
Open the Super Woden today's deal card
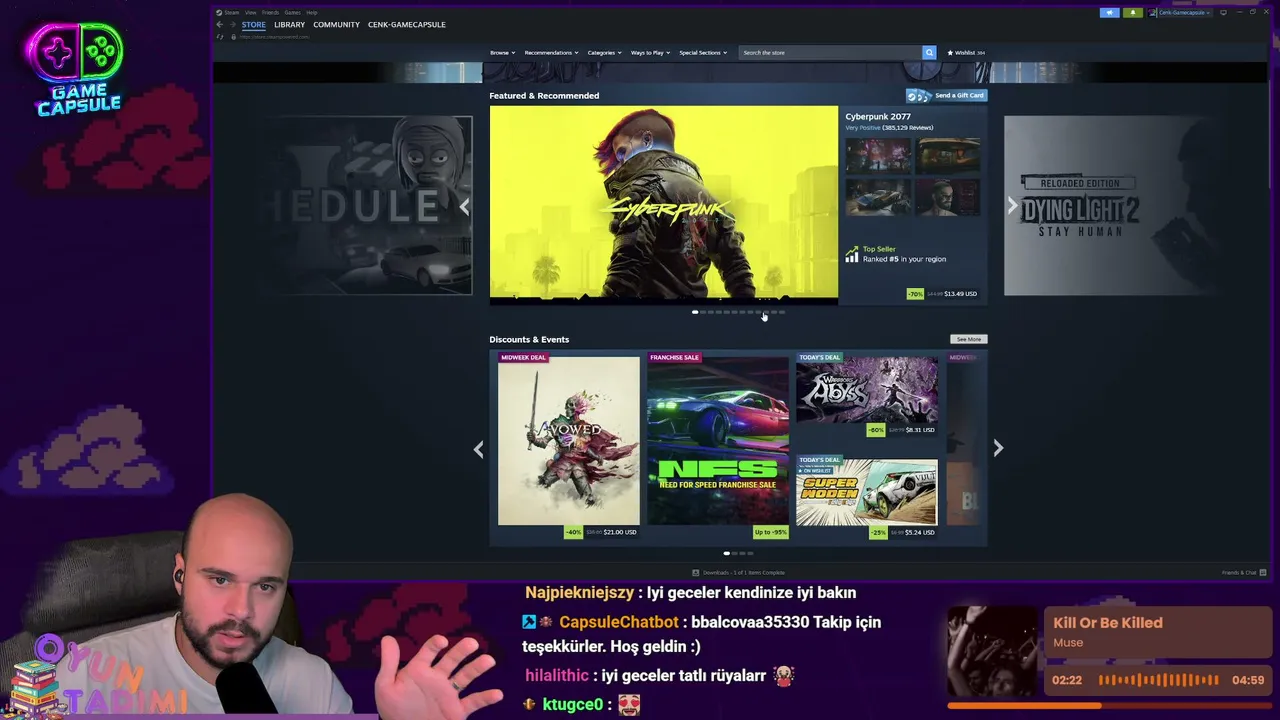coord(867,492)
